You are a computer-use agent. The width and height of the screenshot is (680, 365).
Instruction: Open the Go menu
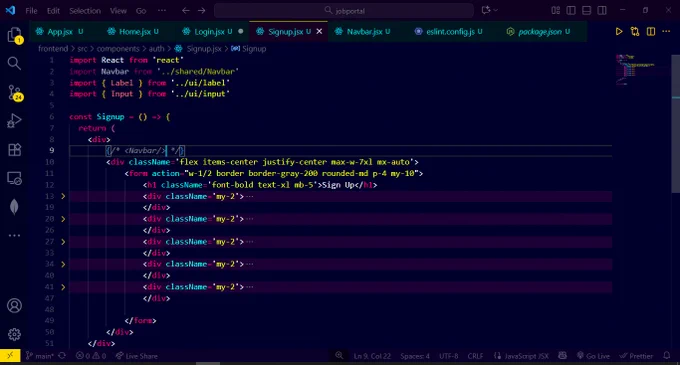[141, 11]
